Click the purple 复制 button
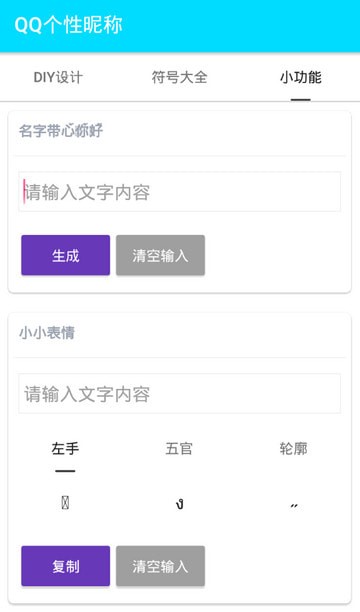The height and width of the screenshot is (612, 360). point(66,566)
